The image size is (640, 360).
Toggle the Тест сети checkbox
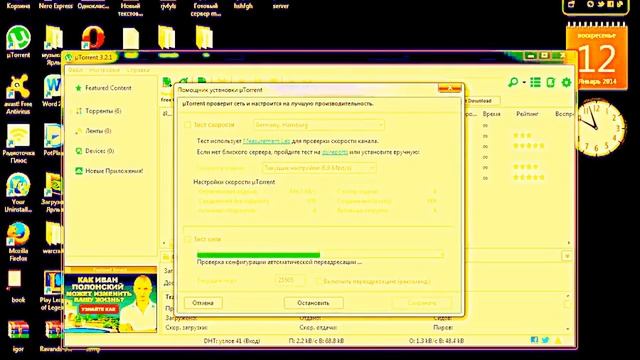point(187,239)
